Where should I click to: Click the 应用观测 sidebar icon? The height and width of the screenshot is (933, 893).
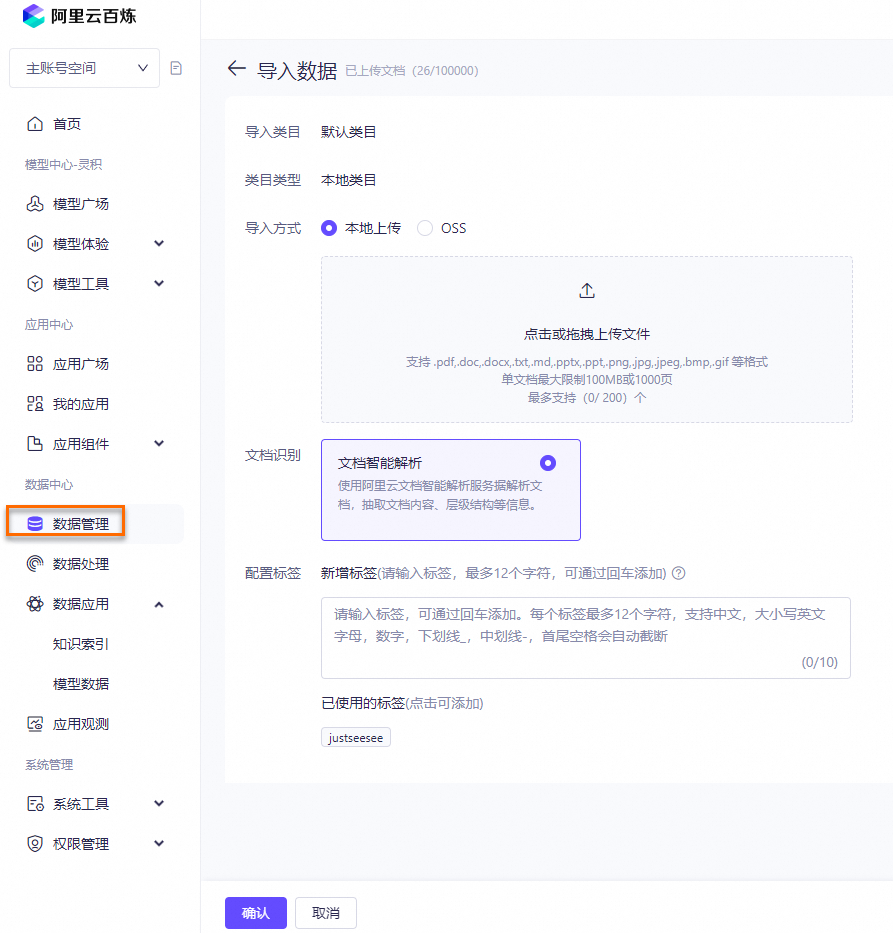click(x=35, y=724)
